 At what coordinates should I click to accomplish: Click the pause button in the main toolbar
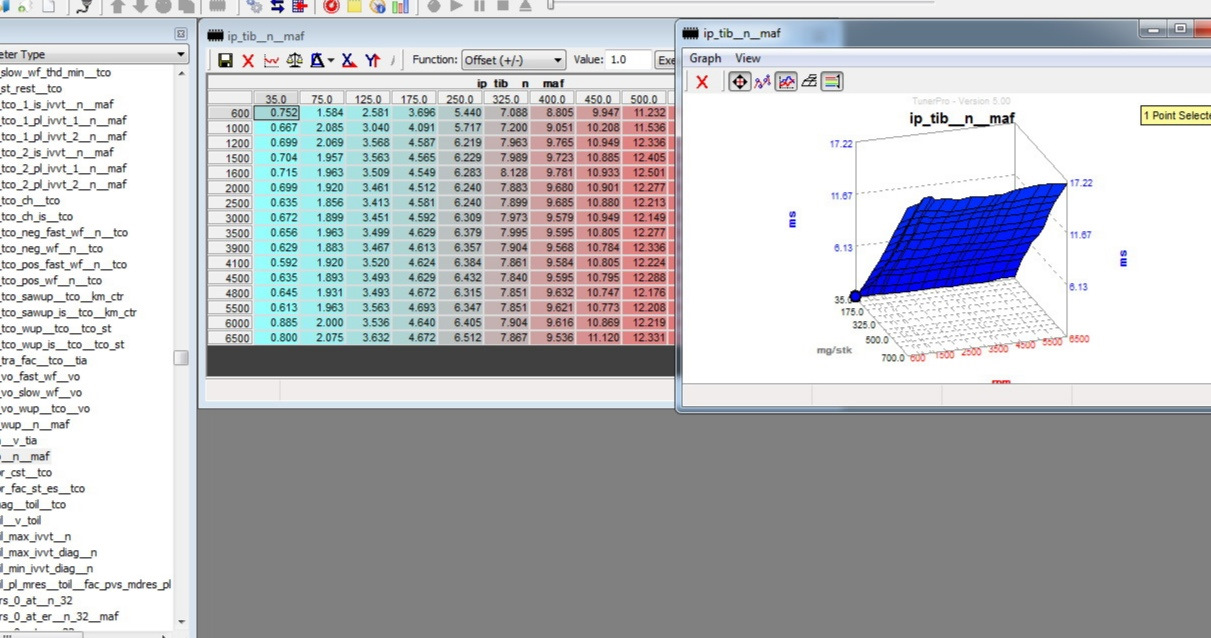point(480,6)
